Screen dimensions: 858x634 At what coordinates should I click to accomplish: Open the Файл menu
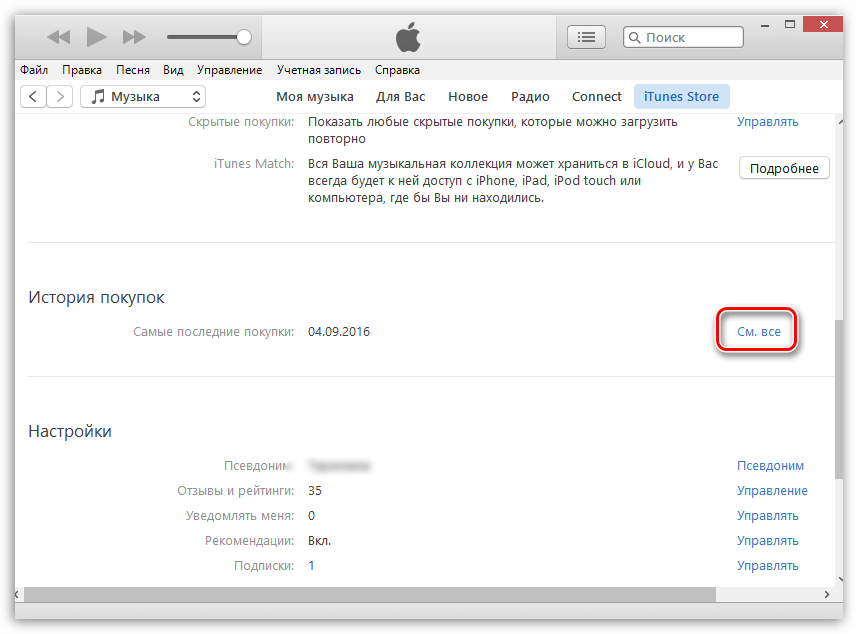[34, 70]
